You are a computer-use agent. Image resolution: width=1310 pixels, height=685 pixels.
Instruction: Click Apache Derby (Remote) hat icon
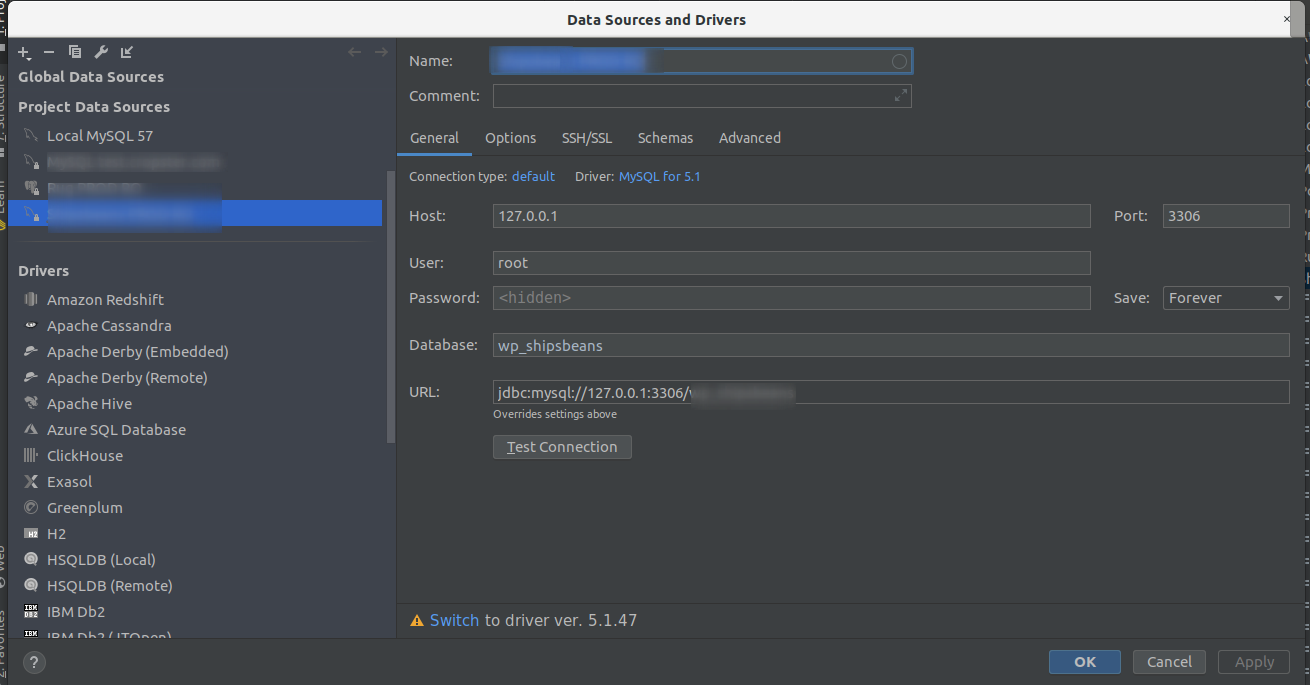pos(31,377)
